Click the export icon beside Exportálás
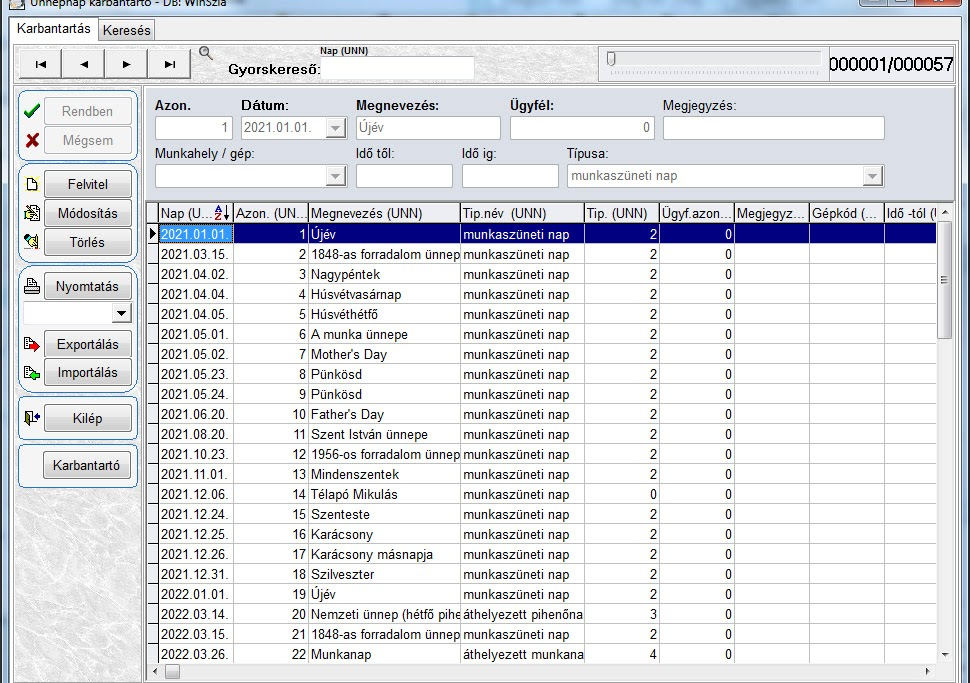This screenshot has height=683, width=970. tap(32, 344)
